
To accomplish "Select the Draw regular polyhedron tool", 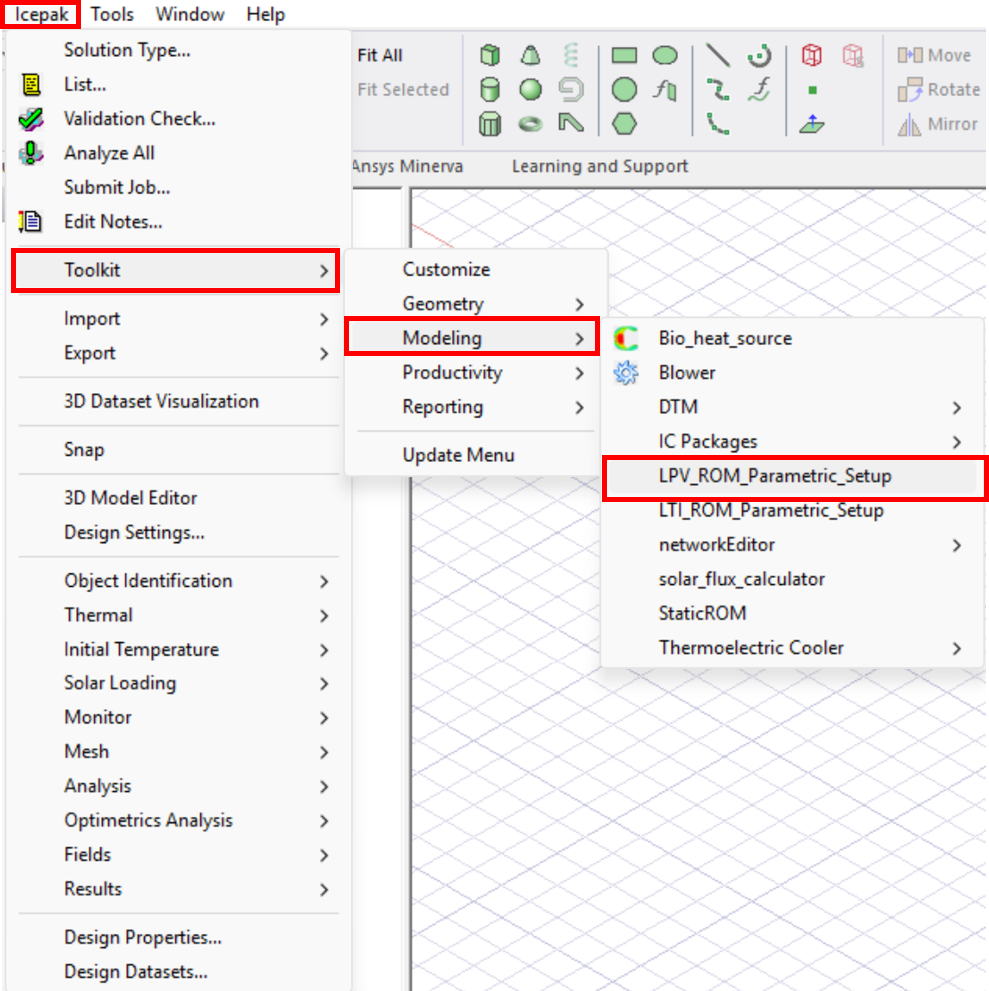I will click(490, 124).
